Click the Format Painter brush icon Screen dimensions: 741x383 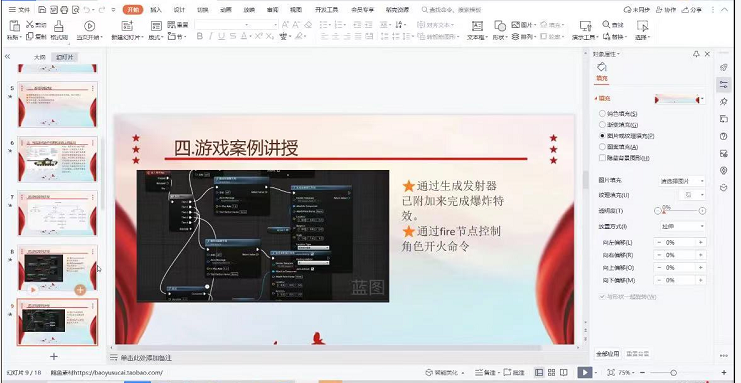pyautogui.click(x=59, y=26)
